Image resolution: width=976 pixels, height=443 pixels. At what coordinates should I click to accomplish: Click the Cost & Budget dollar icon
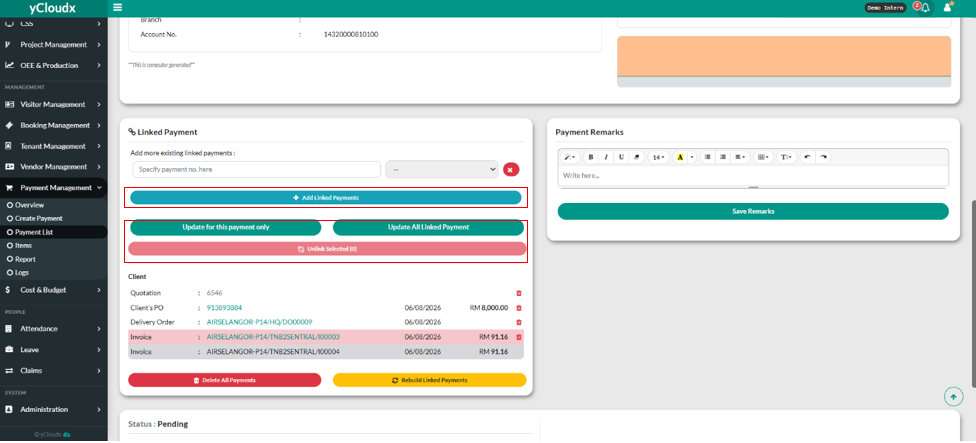pyautogui.click(x=7, y=290)
